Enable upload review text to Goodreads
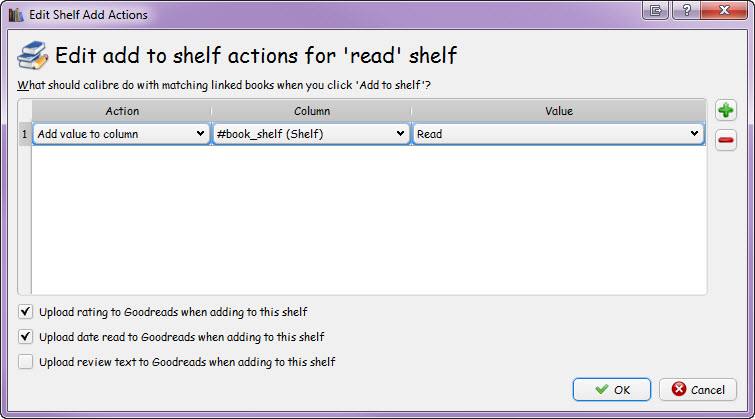 click(26, 362)
